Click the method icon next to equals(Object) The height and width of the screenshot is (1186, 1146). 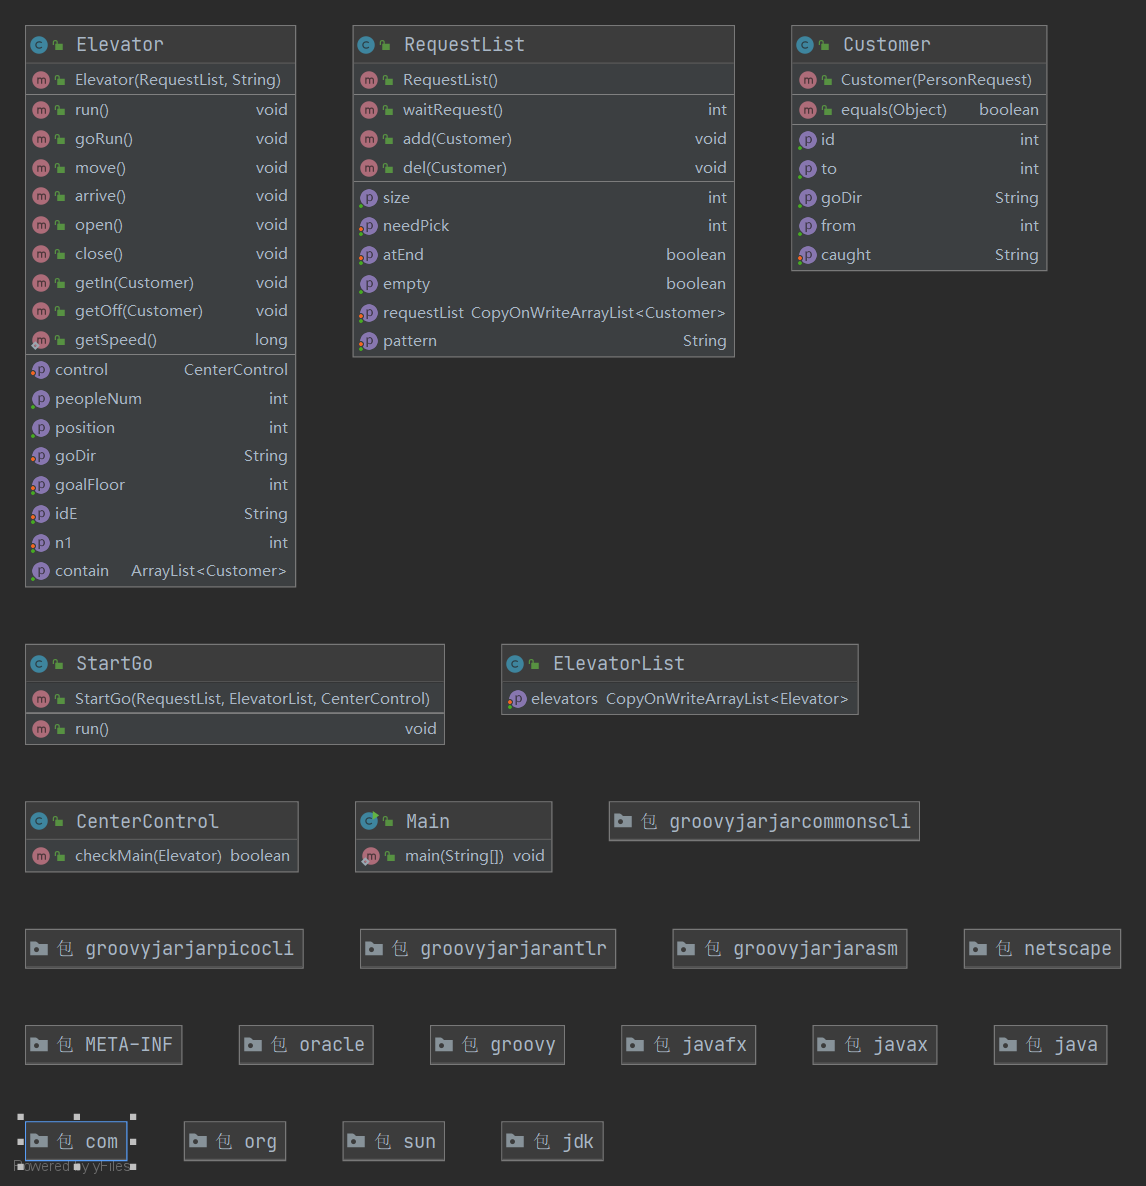(808, 110)
